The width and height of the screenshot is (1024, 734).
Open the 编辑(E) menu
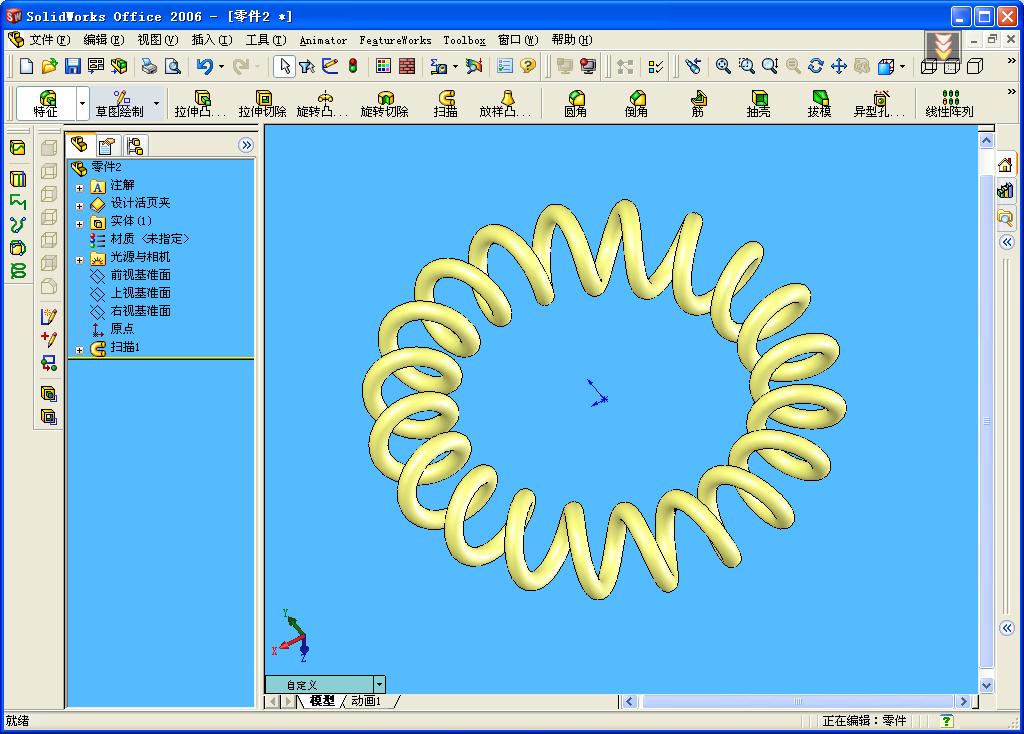point(104,40)
